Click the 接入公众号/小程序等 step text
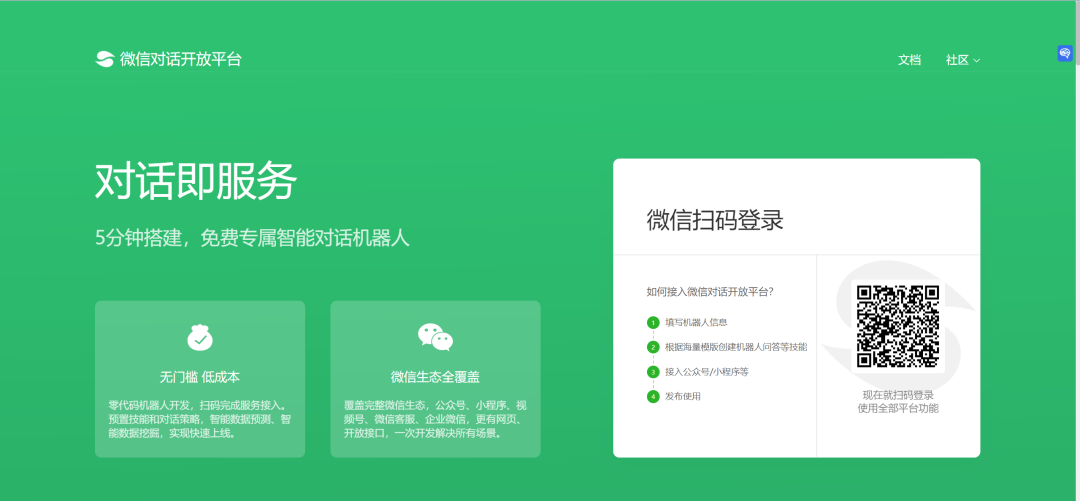The width and height of the screenshot is (1080, 501). coord(707,372)
